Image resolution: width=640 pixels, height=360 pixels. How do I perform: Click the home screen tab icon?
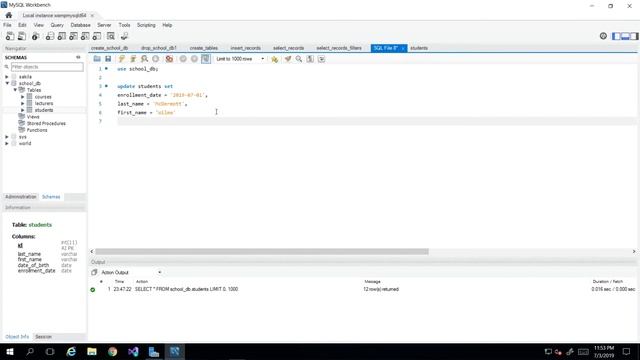tap(9, 15)
